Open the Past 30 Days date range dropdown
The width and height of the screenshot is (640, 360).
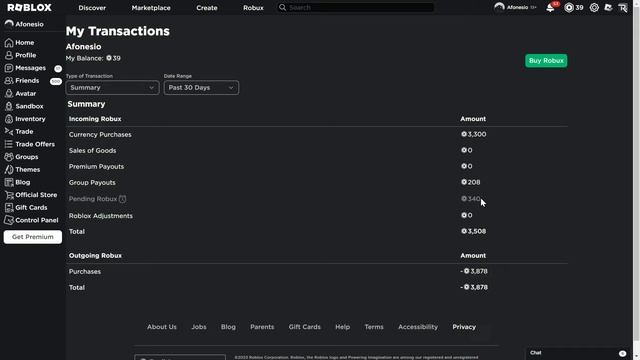[201, 87]
